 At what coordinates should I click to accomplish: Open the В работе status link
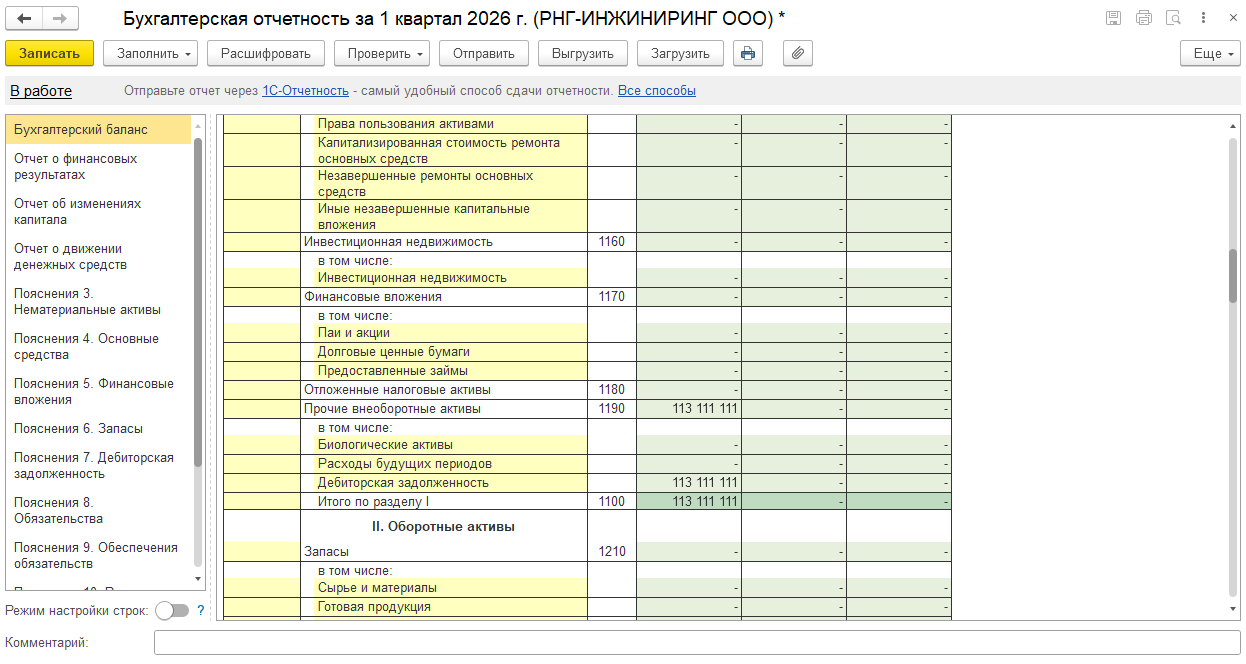pos(41,91)
